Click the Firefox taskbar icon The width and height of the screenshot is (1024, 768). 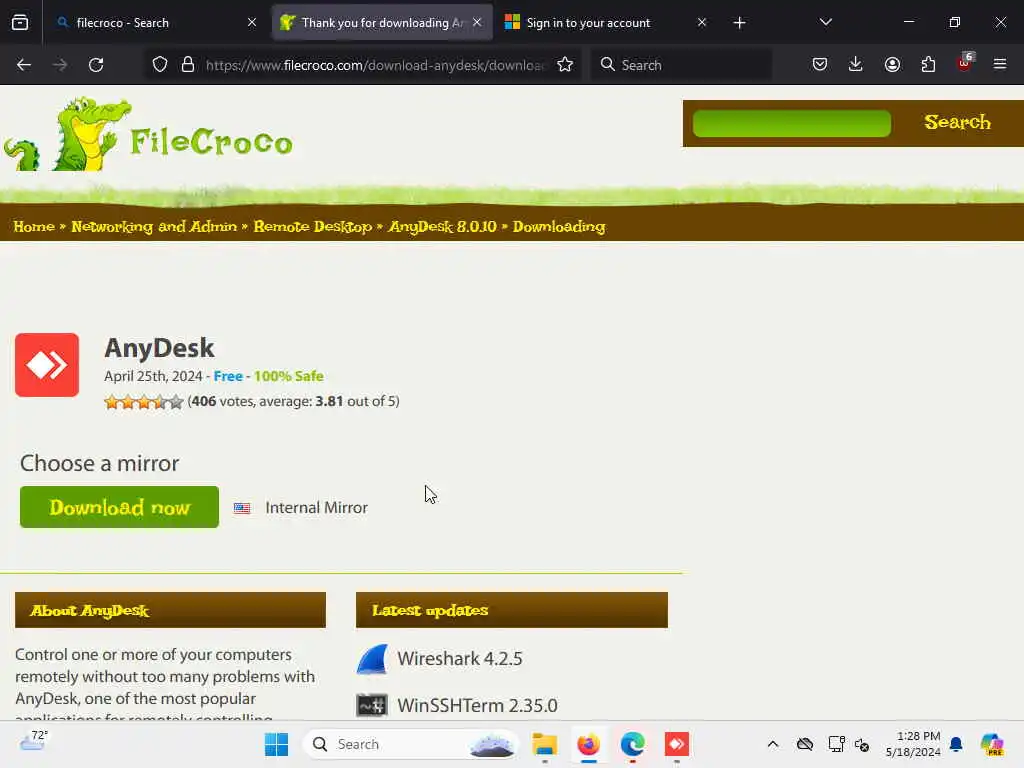(588, 744)
